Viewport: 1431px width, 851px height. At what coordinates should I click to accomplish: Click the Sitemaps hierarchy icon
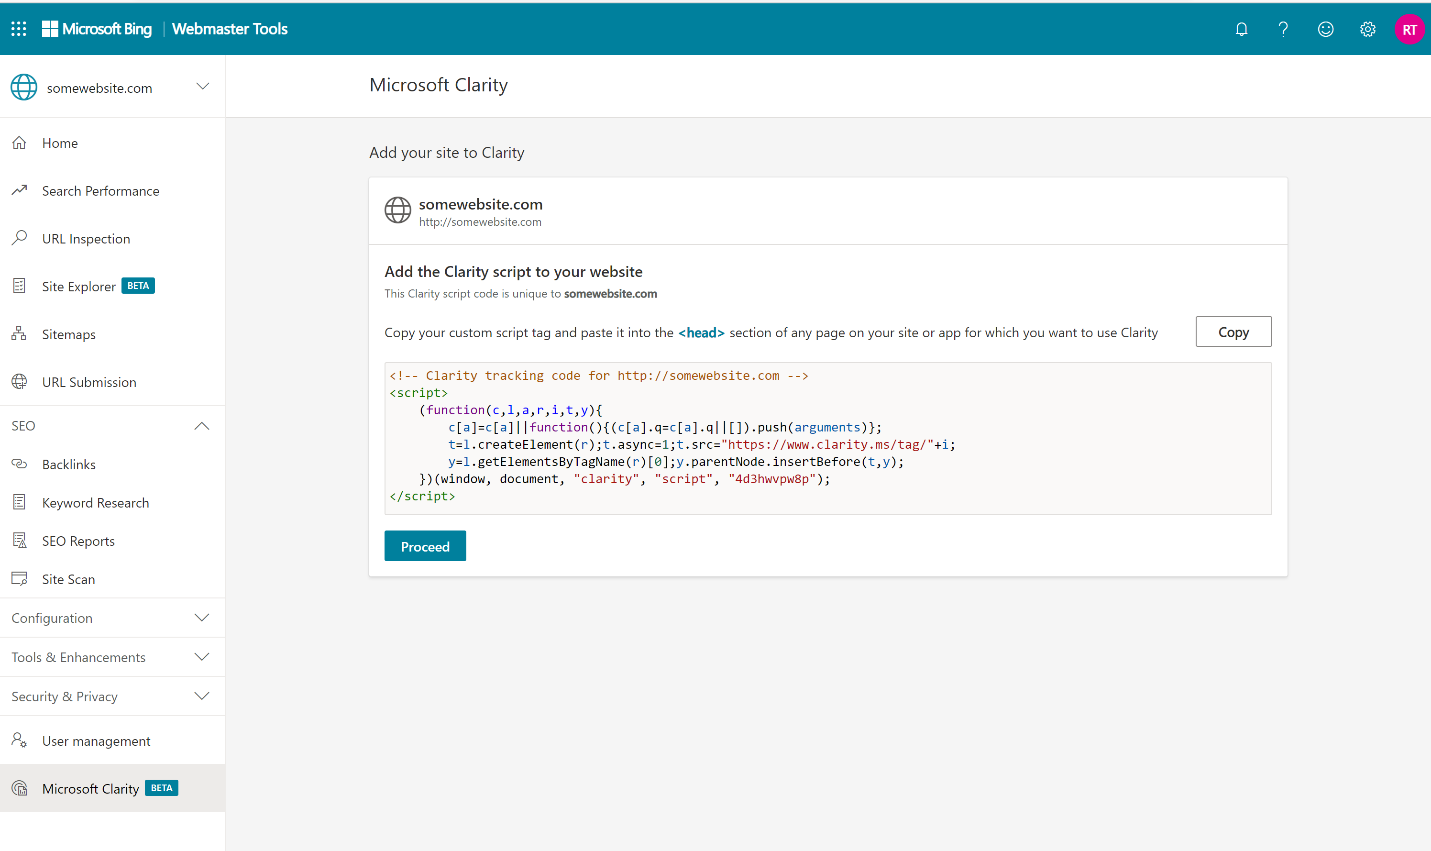click(19, 334)
